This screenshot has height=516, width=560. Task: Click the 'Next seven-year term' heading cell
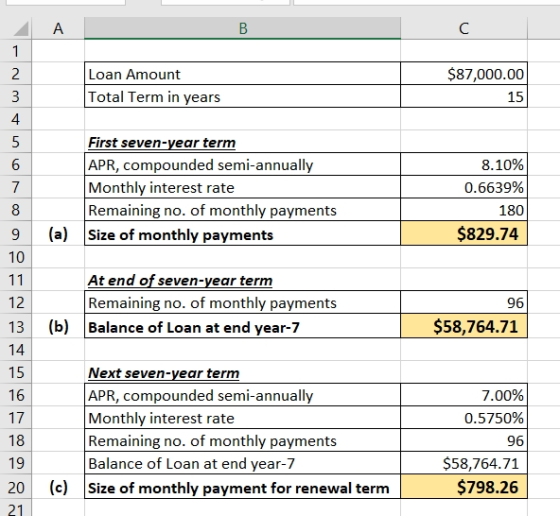point(242,372)
